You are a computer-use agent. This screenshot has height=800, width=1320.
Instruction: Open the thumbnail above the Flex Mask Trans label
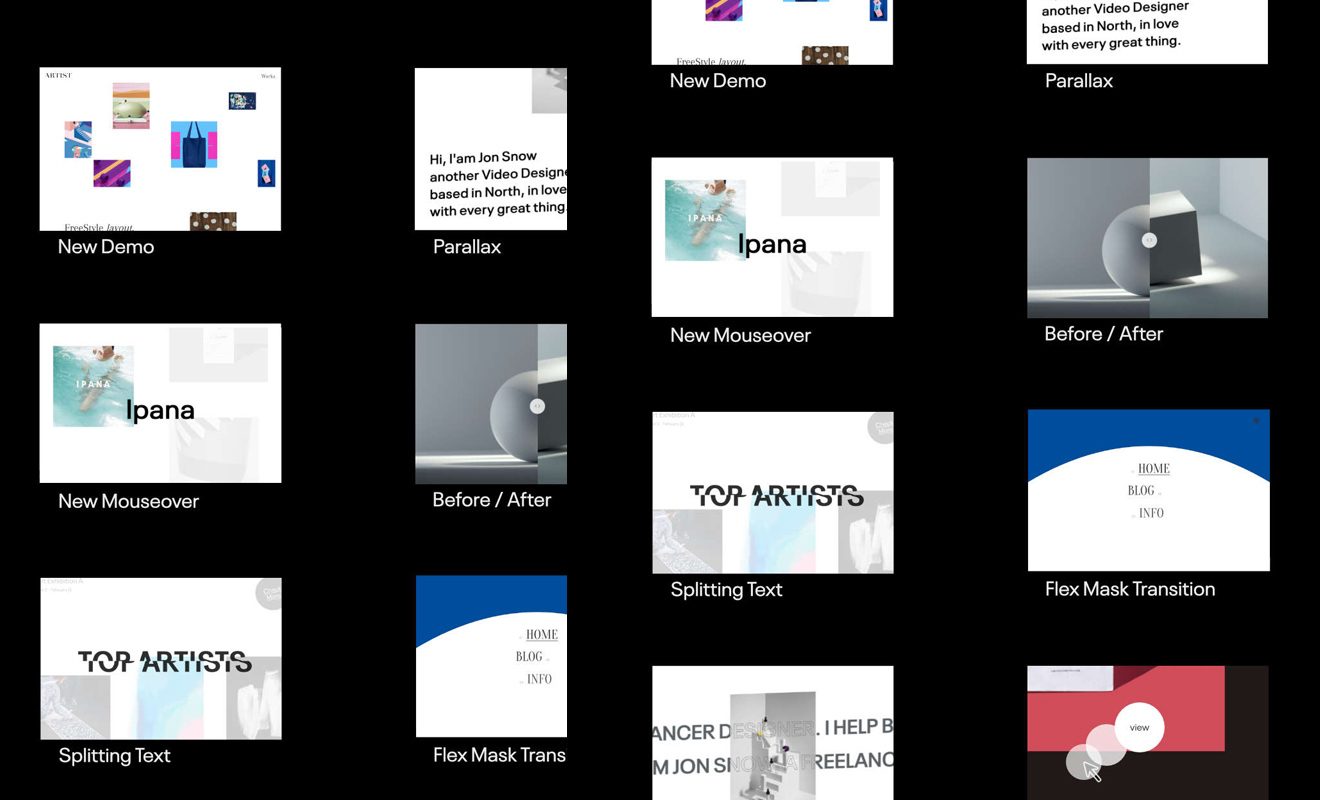tap(491, 657)
